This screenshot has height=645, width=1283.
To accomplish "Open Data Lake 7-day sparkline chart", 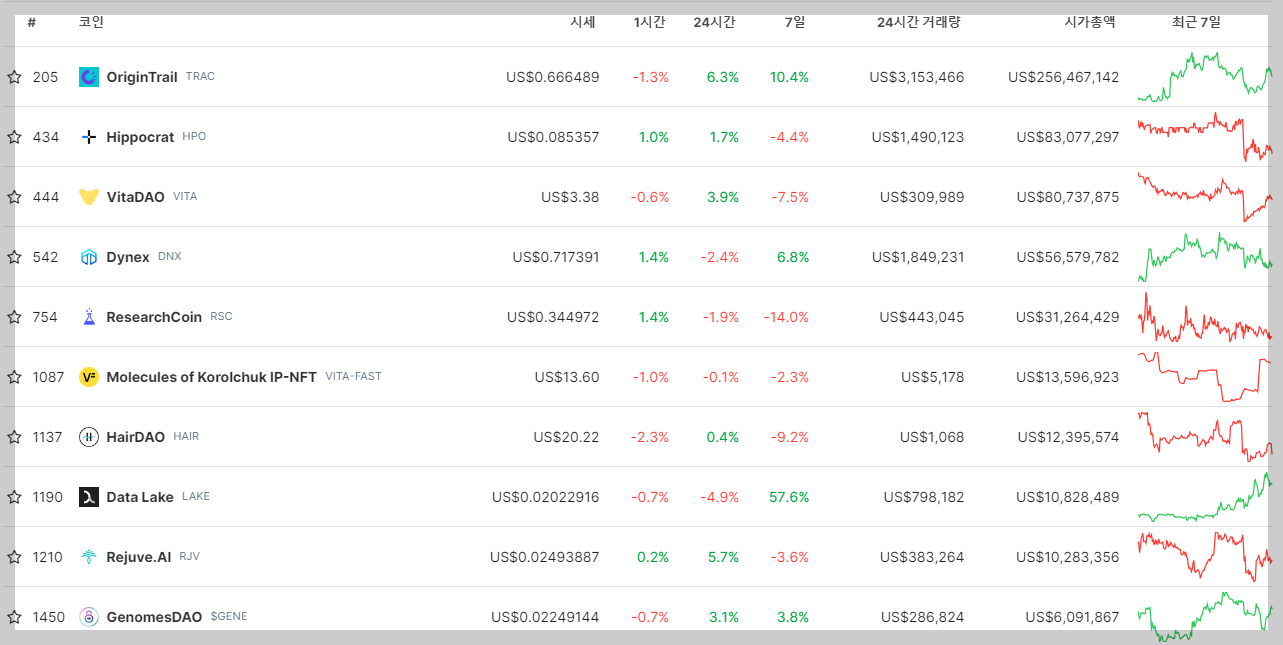I will (1205, 497).
